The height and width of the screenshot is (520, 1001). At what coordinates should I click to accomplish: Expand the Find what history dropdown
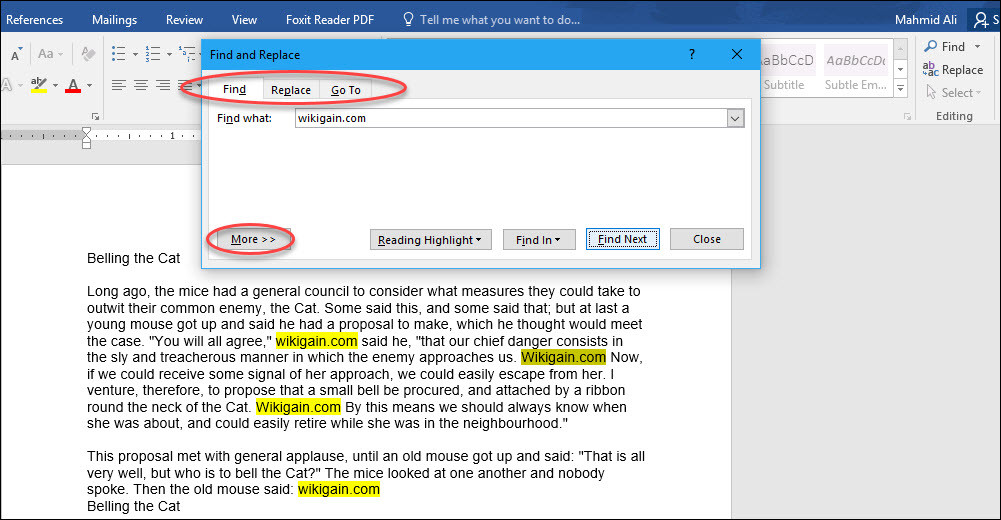735,118
